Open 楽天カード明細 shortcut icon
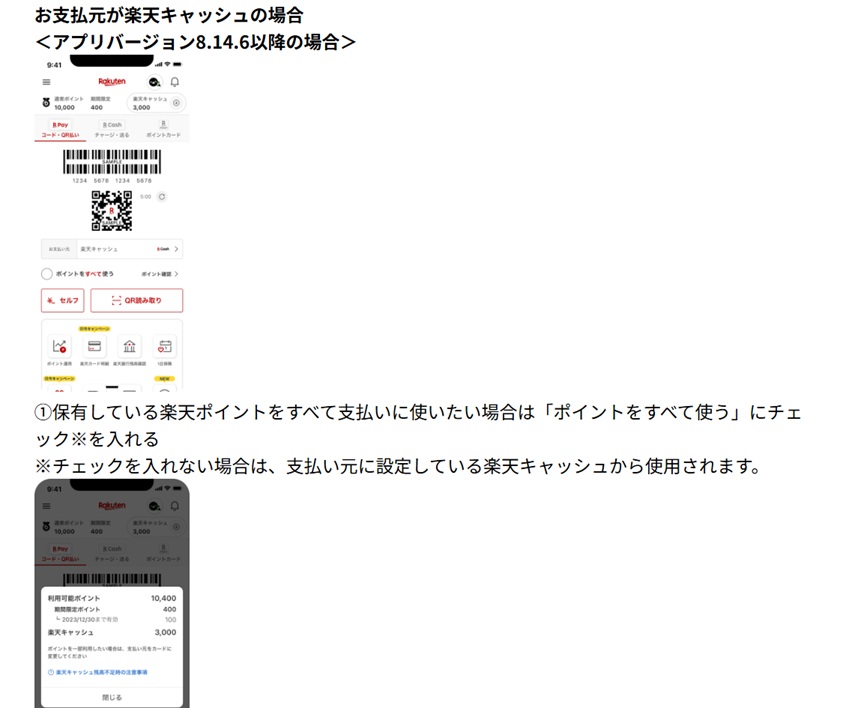 [x=94, y=347]
